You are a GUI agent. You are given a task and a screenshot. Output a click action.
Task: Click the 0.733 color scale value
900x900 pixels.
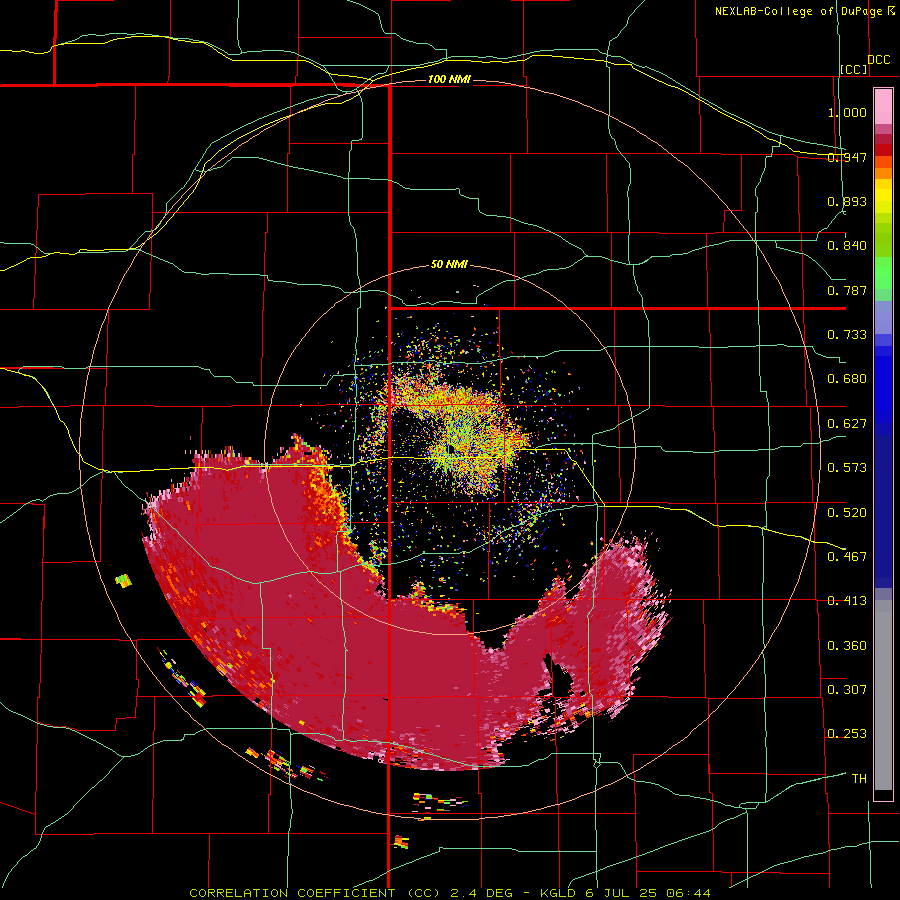847,335
